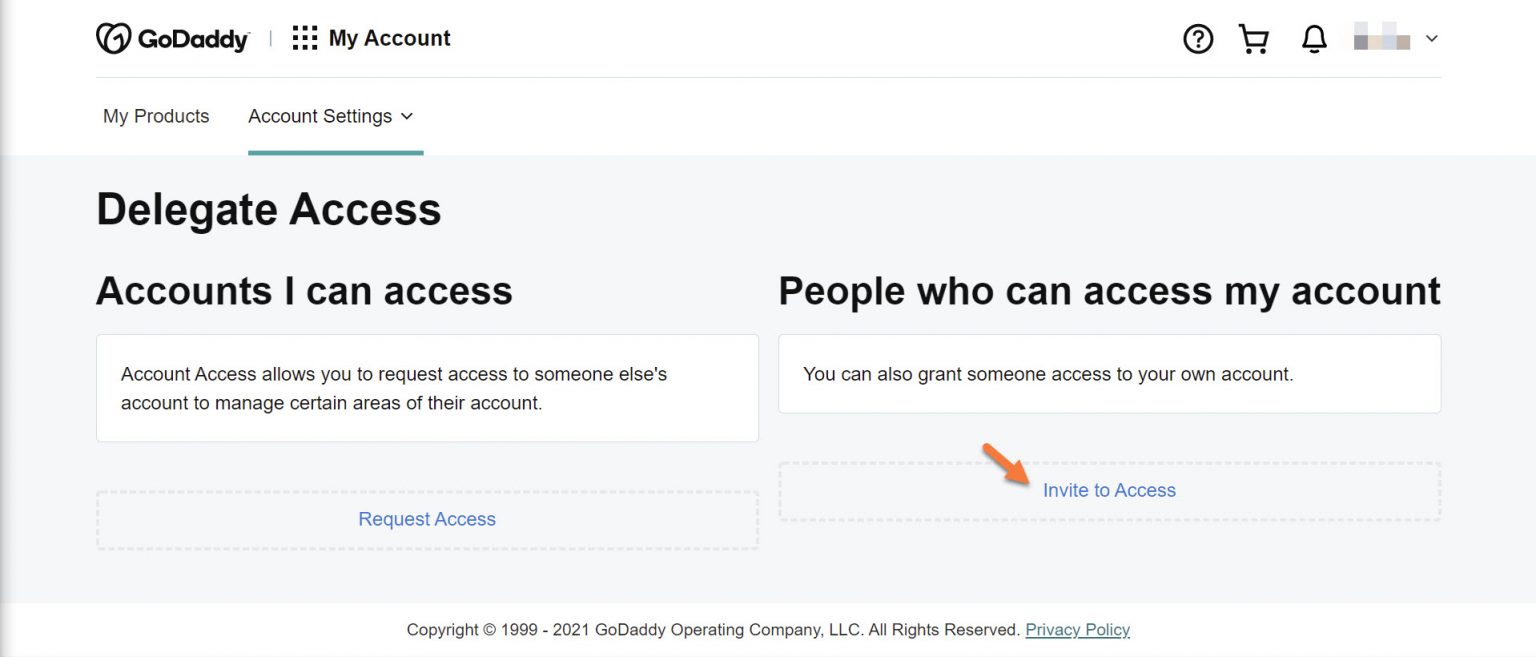Select the GoDaddy wordmark text
The image size is (1536, 657).
tap(190, 38)
